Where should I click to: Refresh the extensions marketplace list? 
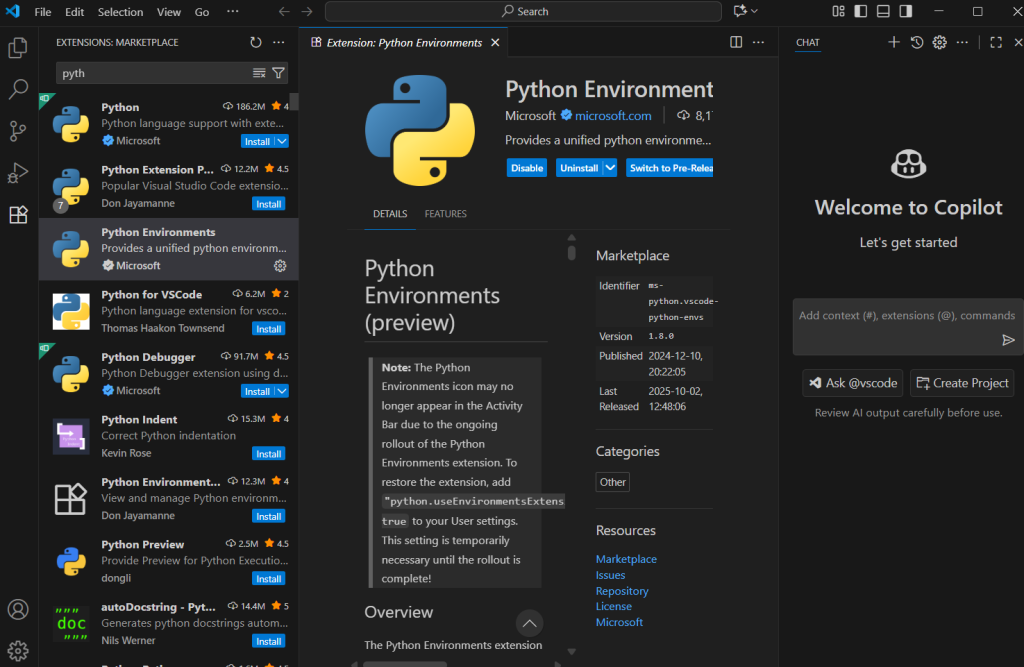[256, 43]
